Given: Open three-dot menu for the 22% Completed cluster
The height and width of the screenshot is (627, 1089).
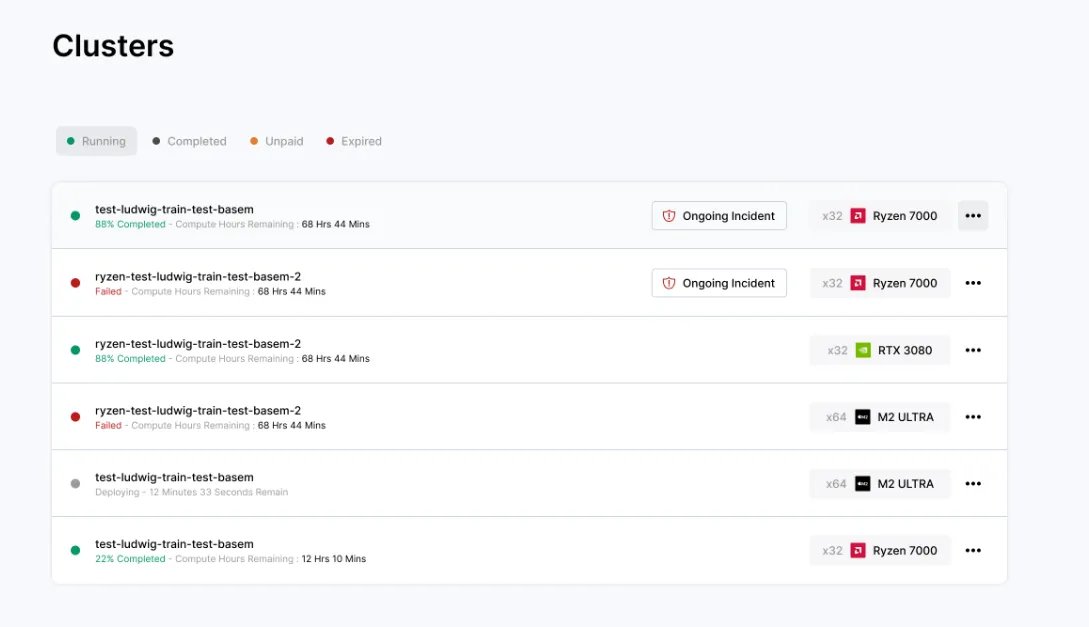Looking at the screenshot, I should [973, 551].
